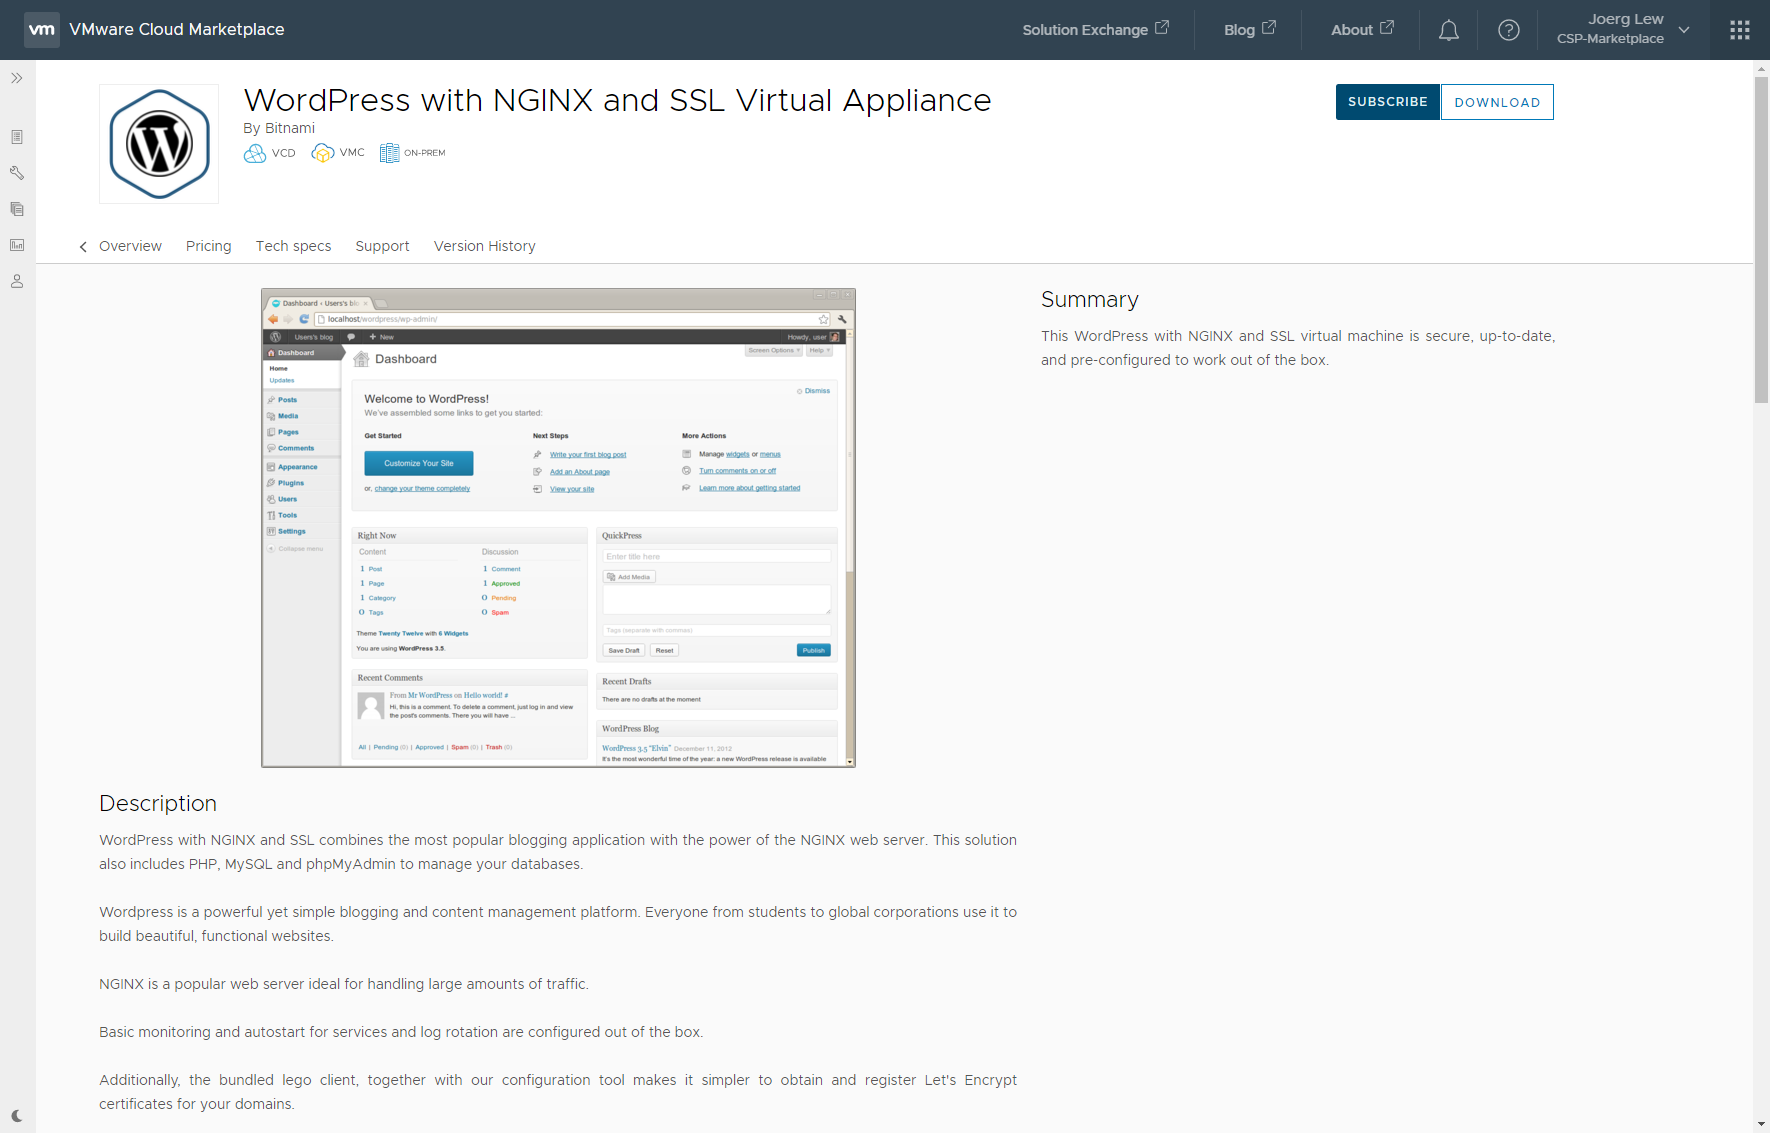Image resolution: width=1770 pixels, height=1133 pixels.
Task: Open the Joerg Lew account dropdown
Action: [x=1623, y=30]
